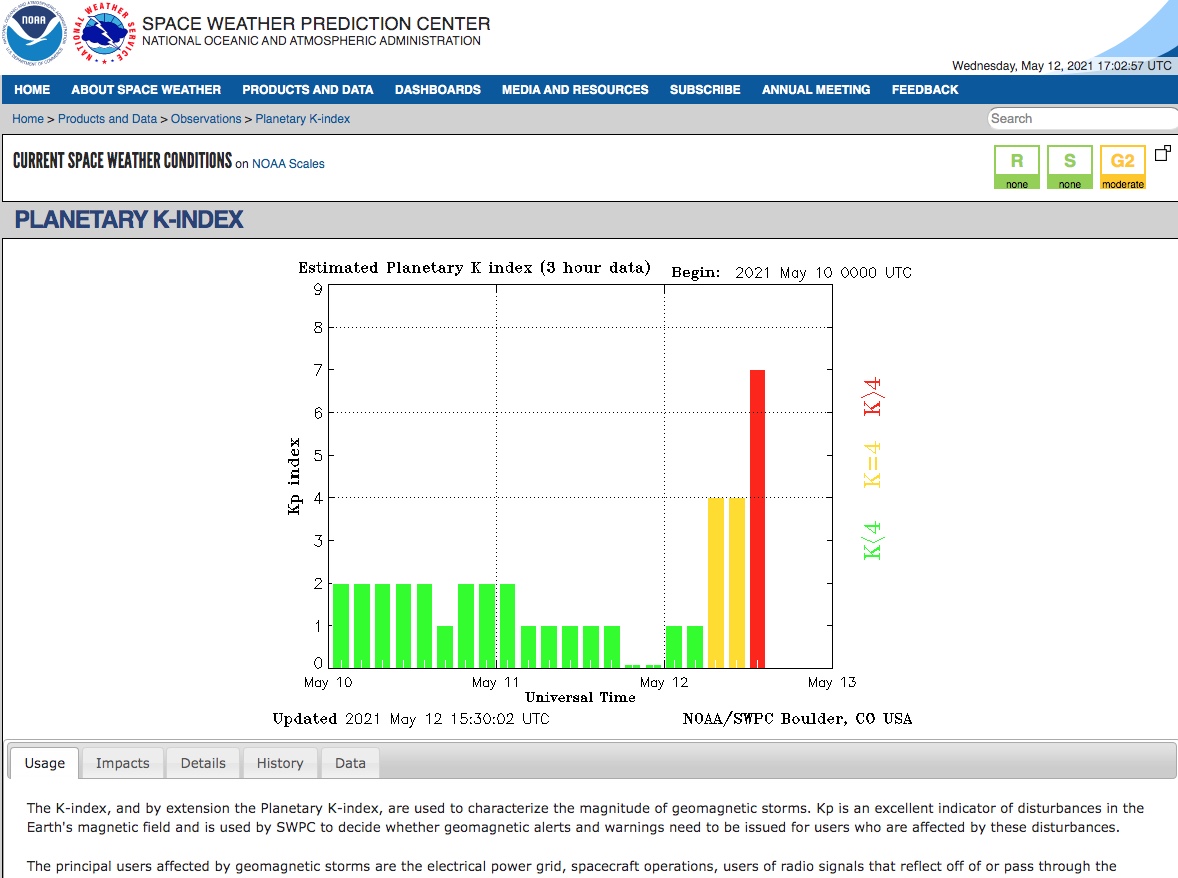1178x878 pixels.
Task: Click the Observations breadcrumb link
Action: [x=206, y=119]
